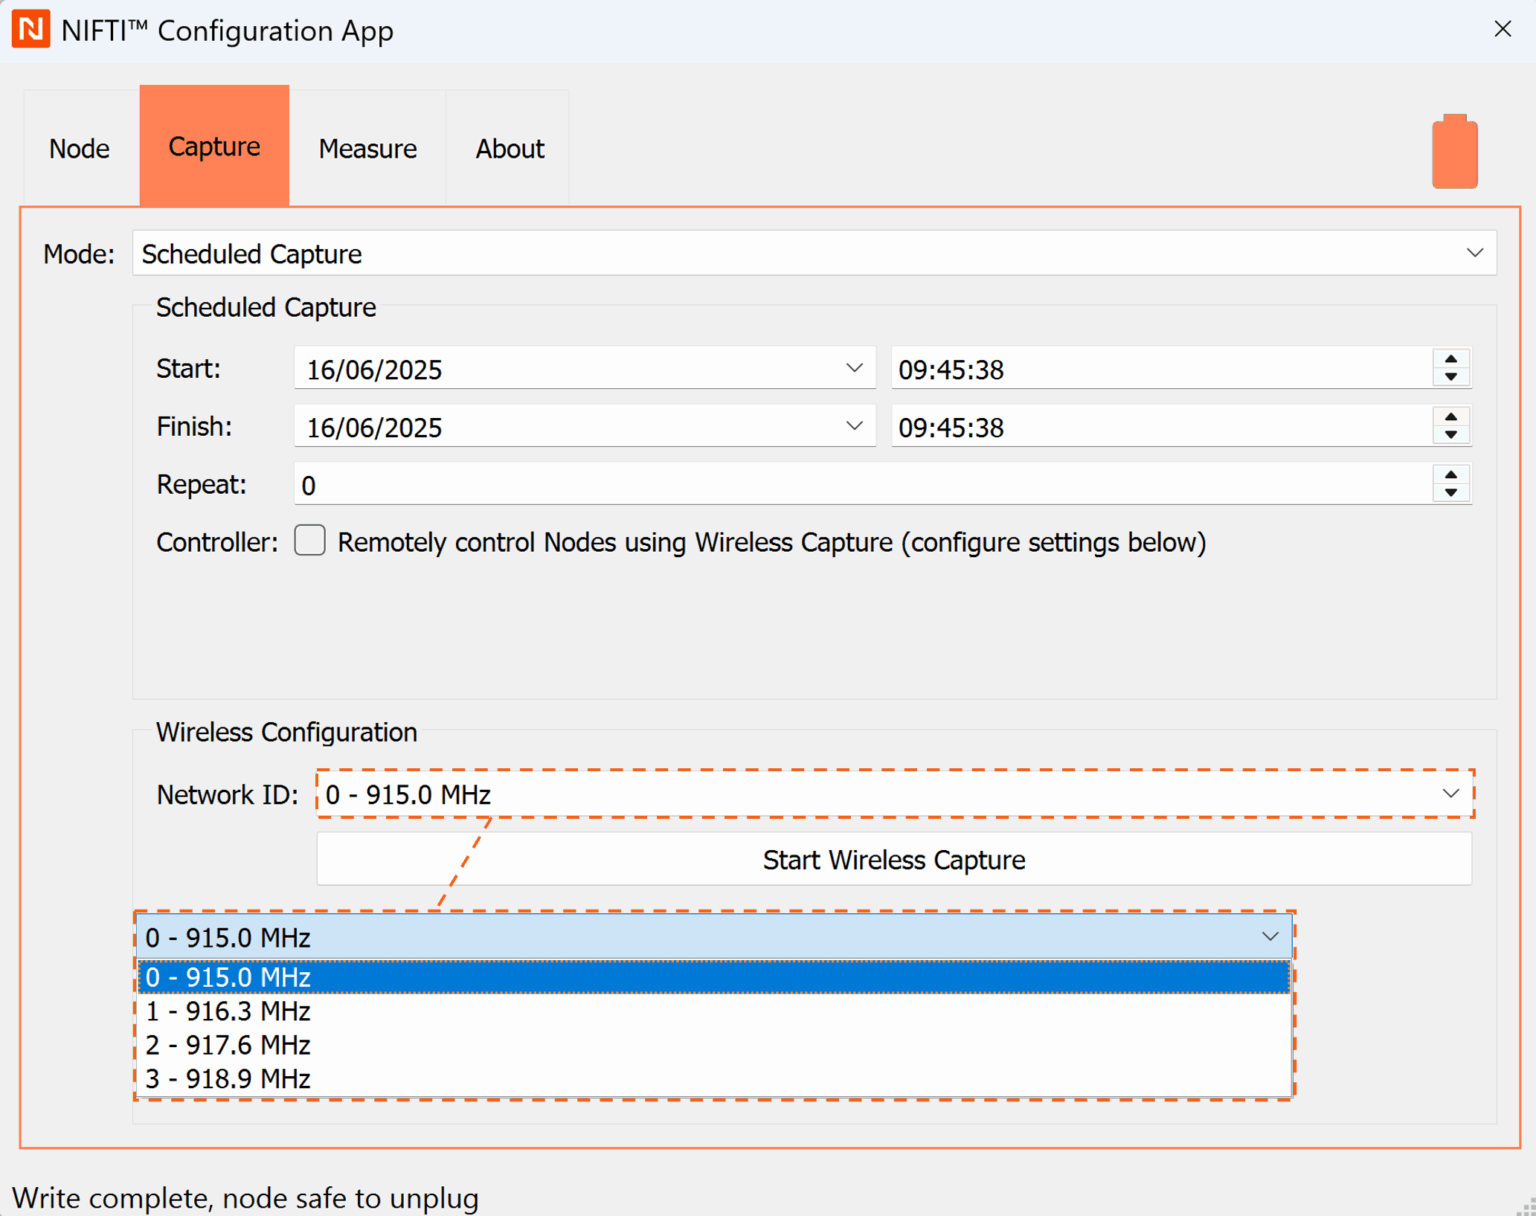Switch to the Node tab
Image resolution: width=1536 pixels, height=1216 pixels.
pos(80,148)
